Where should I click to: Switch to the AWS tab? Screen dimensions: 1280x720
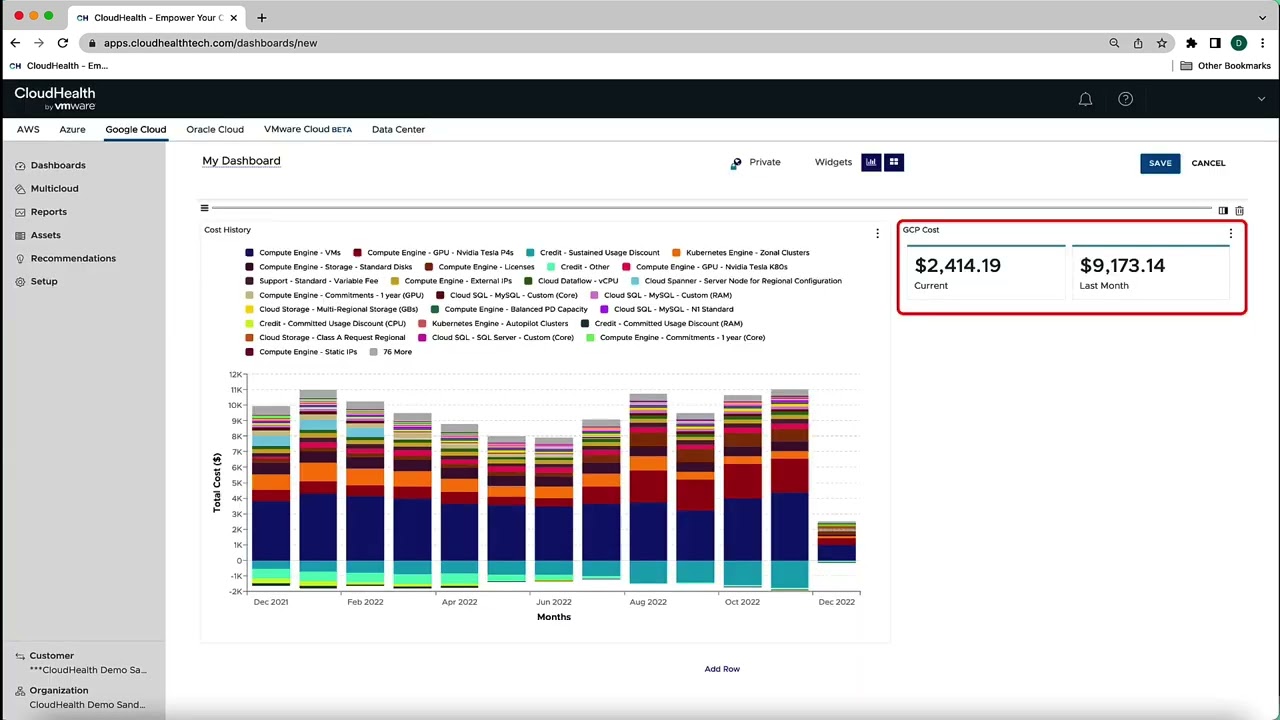tap(28, 129)
